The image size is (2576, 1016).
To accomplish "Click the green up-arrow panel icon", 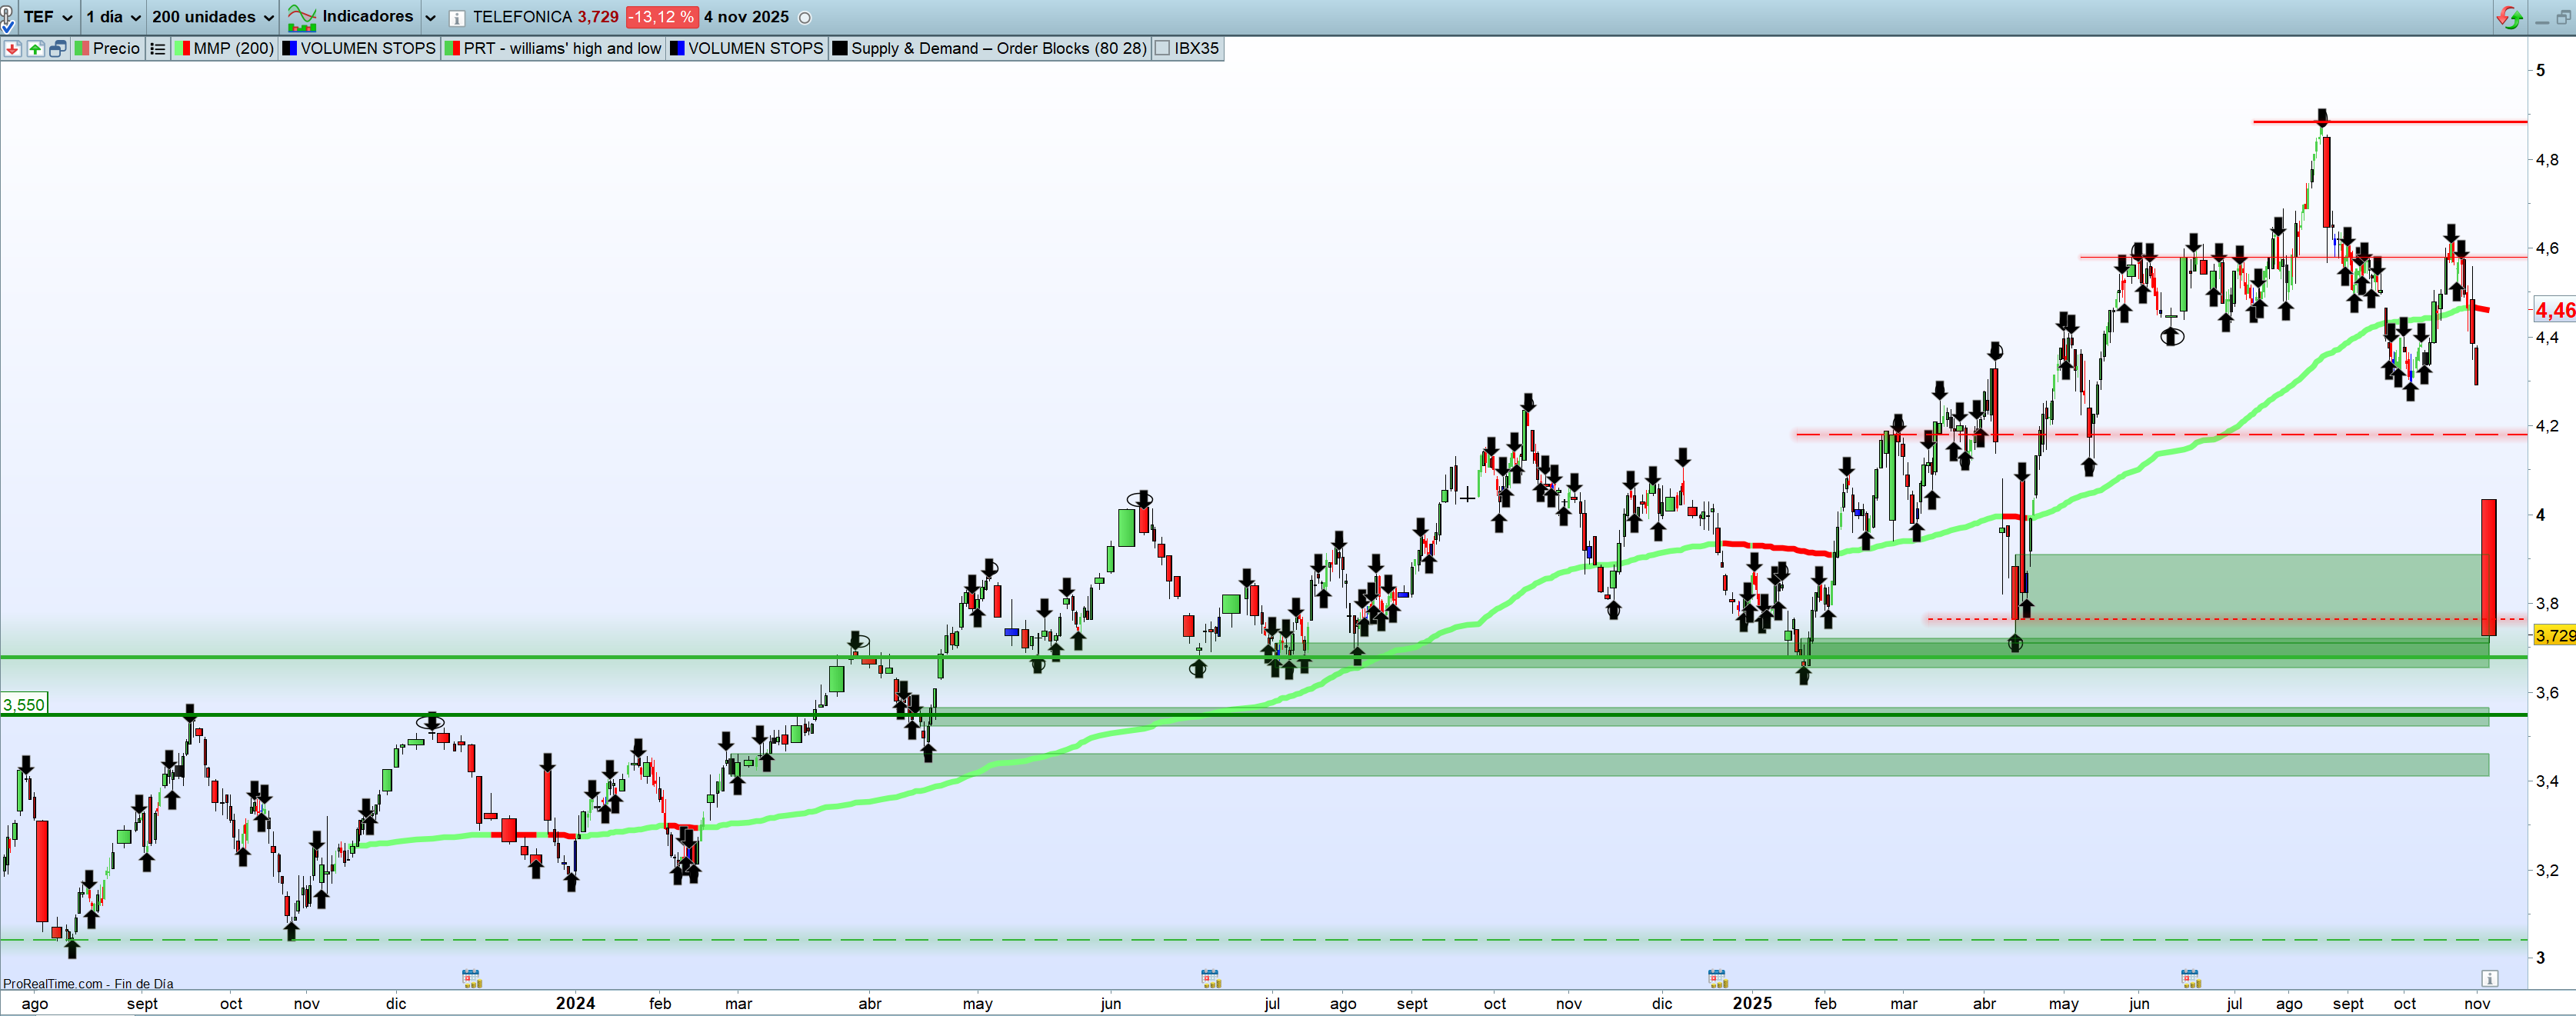I will (x=35, y=48).
